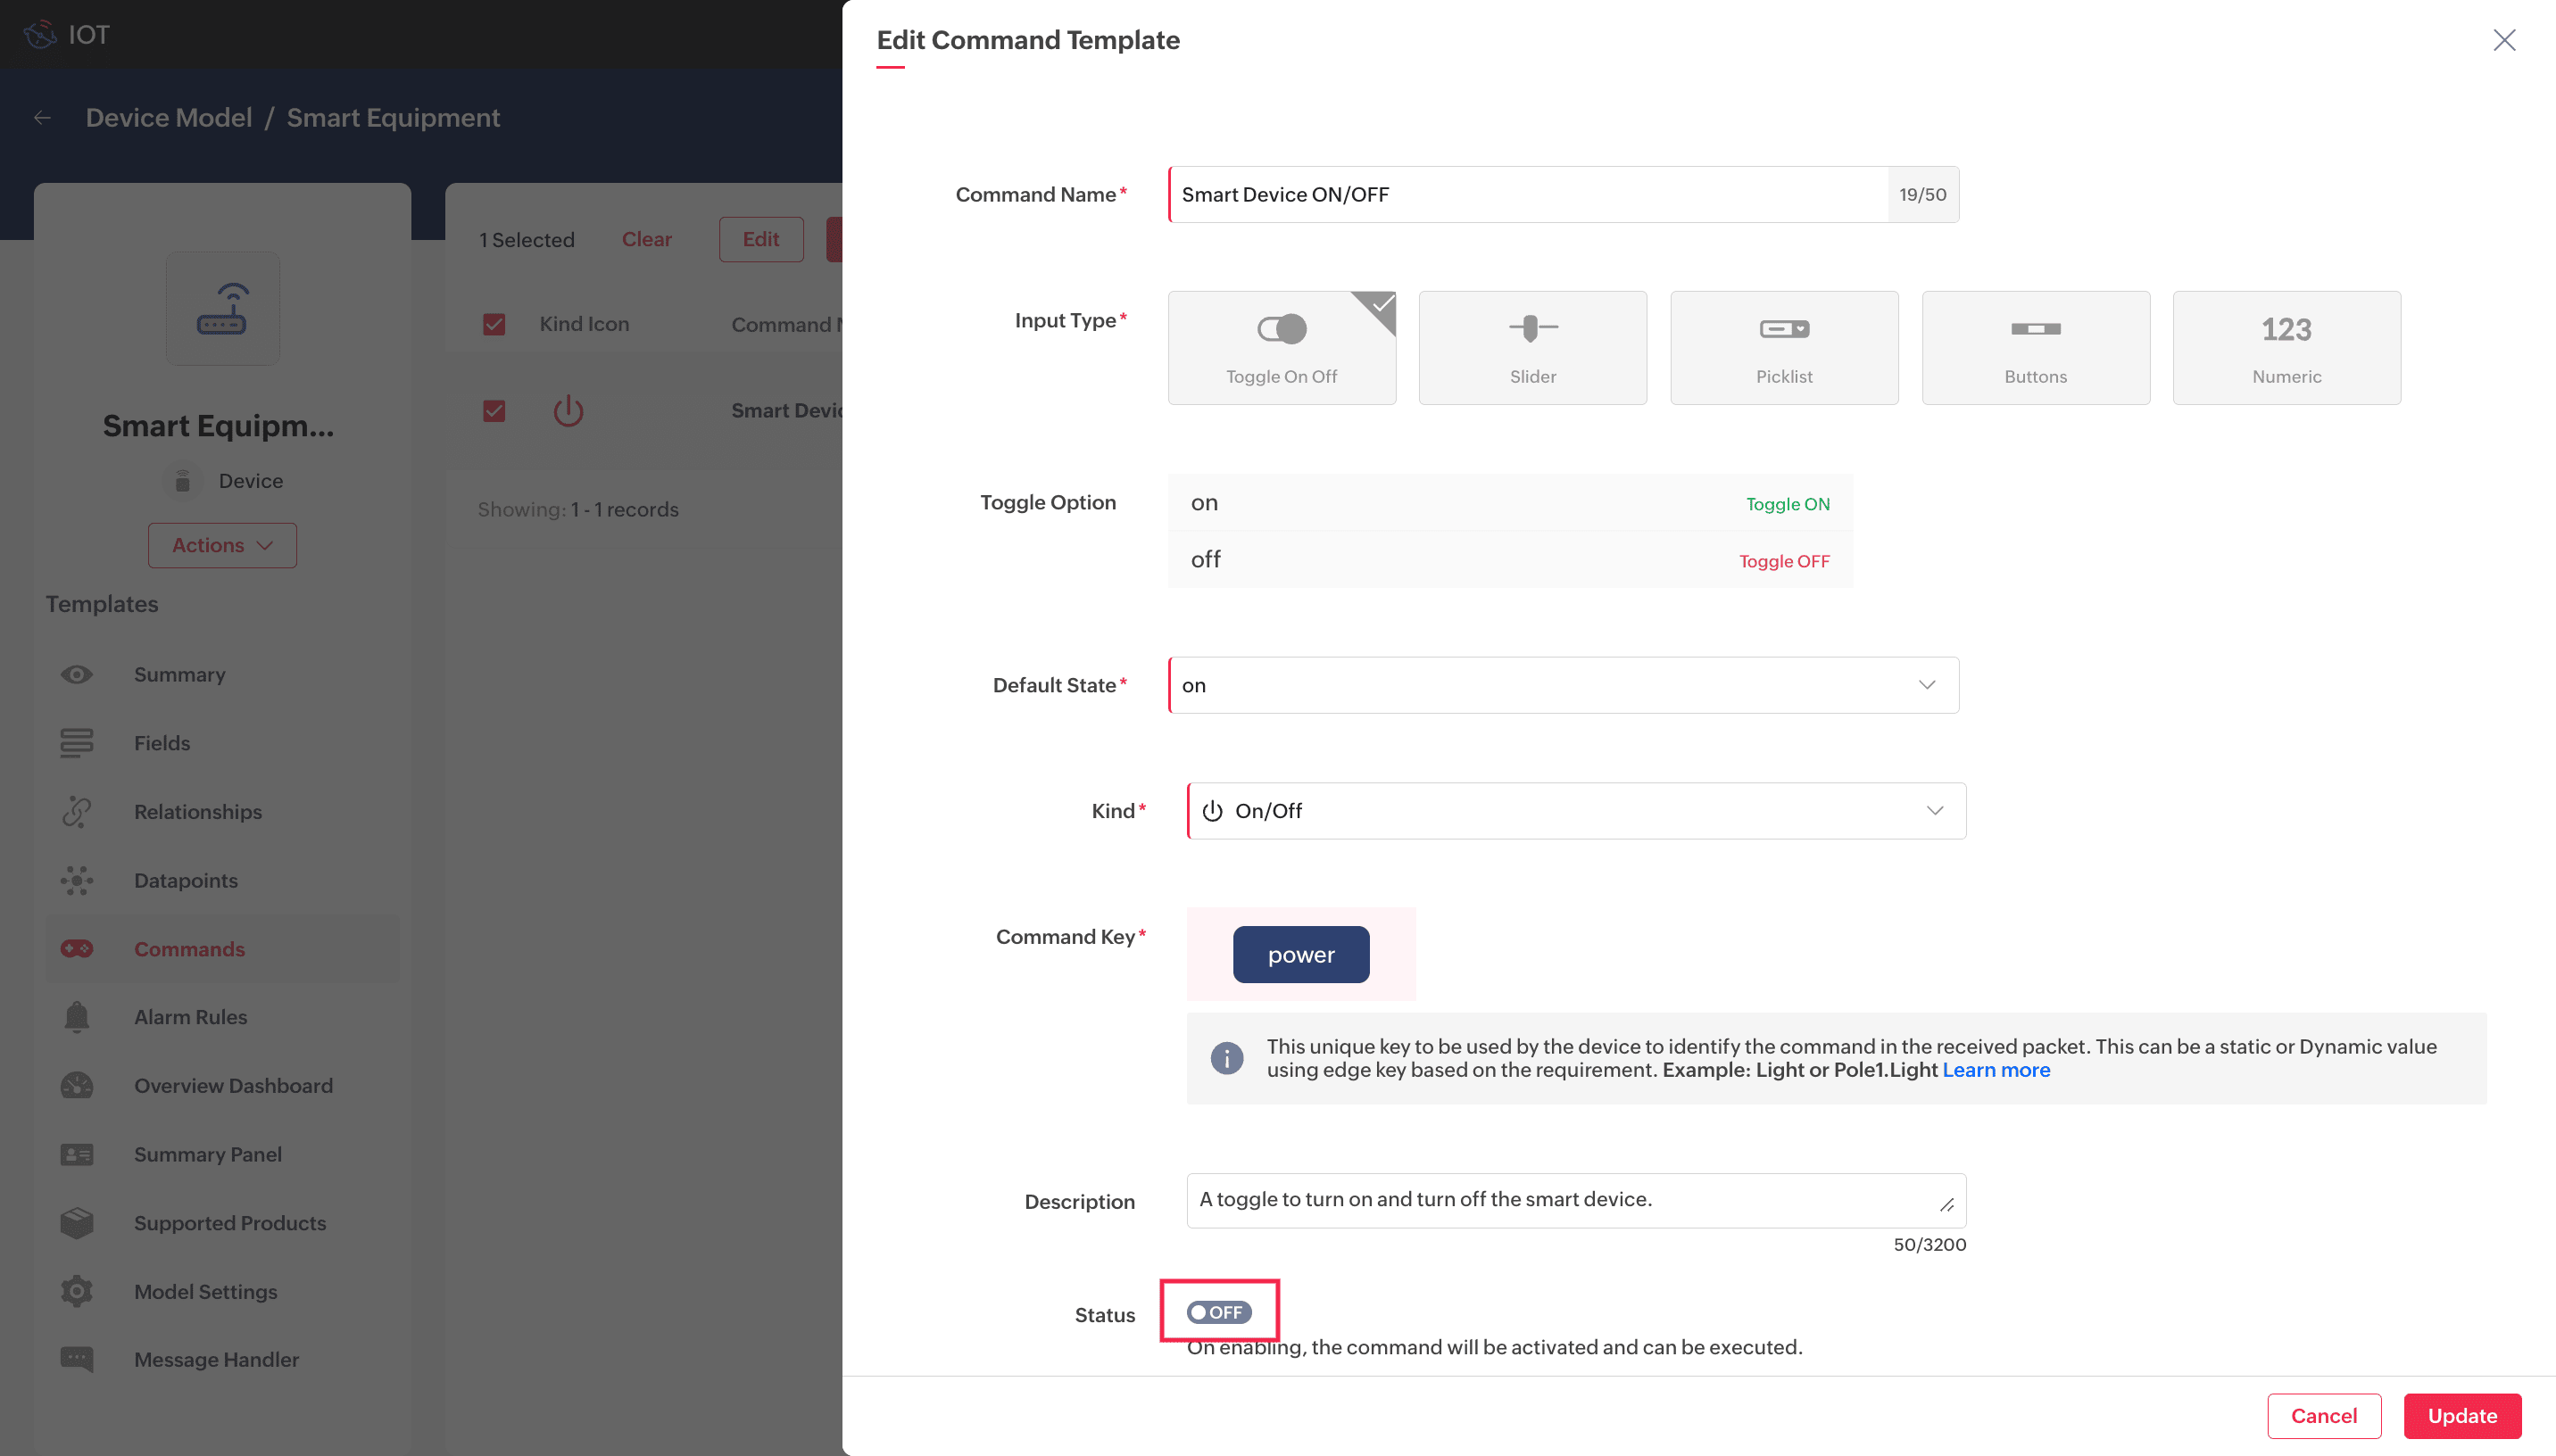Image resolution: width=2556 pixels, height=1456 pixels.
Task: Choose the Picklist input type icon
Action: tap(1783, 329)
